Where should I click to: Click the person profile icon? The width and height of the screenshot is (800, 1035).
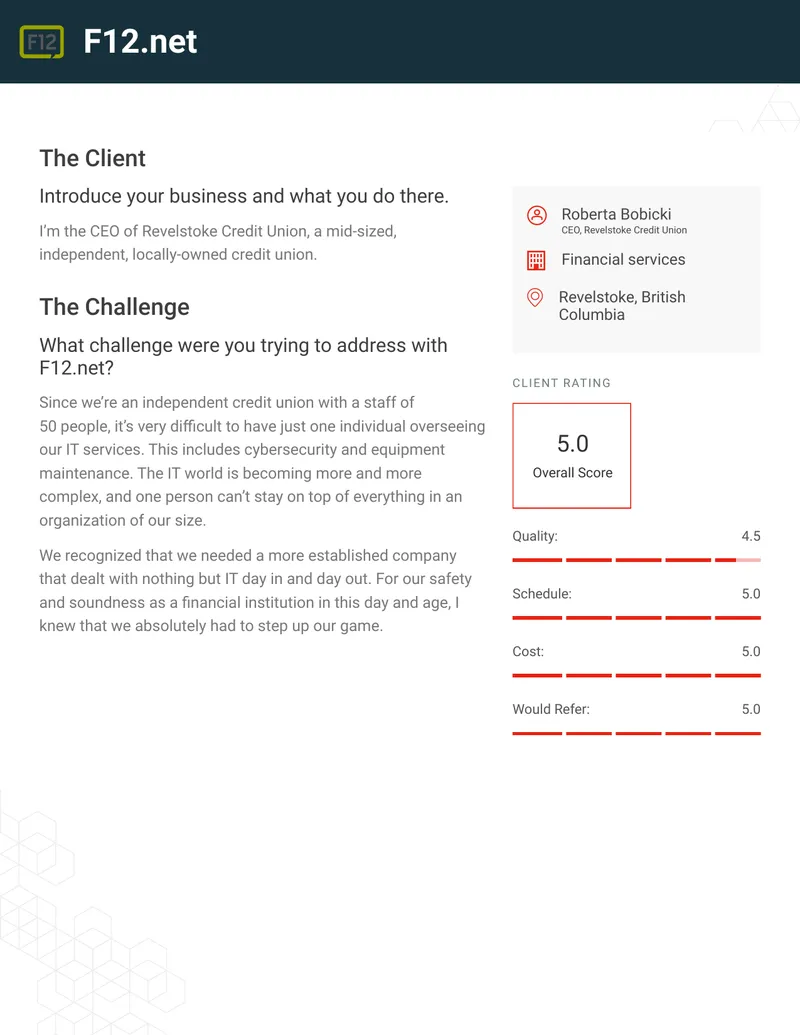(537, 215)
